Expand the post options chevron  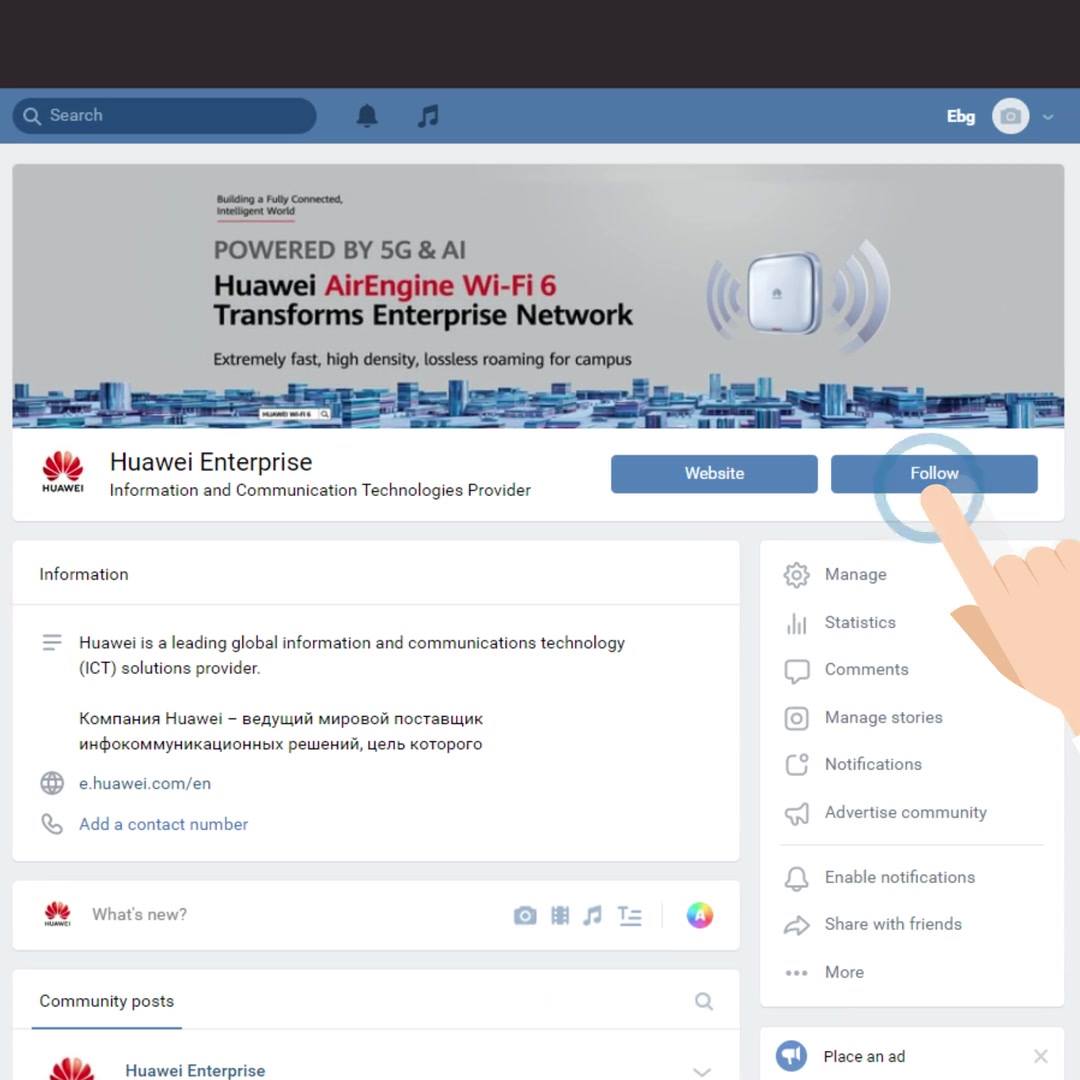[x=702, y=1072]
